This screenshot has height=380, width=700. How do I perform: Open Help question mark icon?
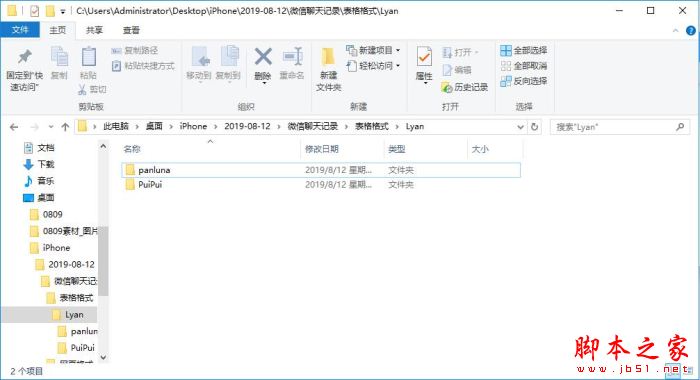(x=691, y=30)
